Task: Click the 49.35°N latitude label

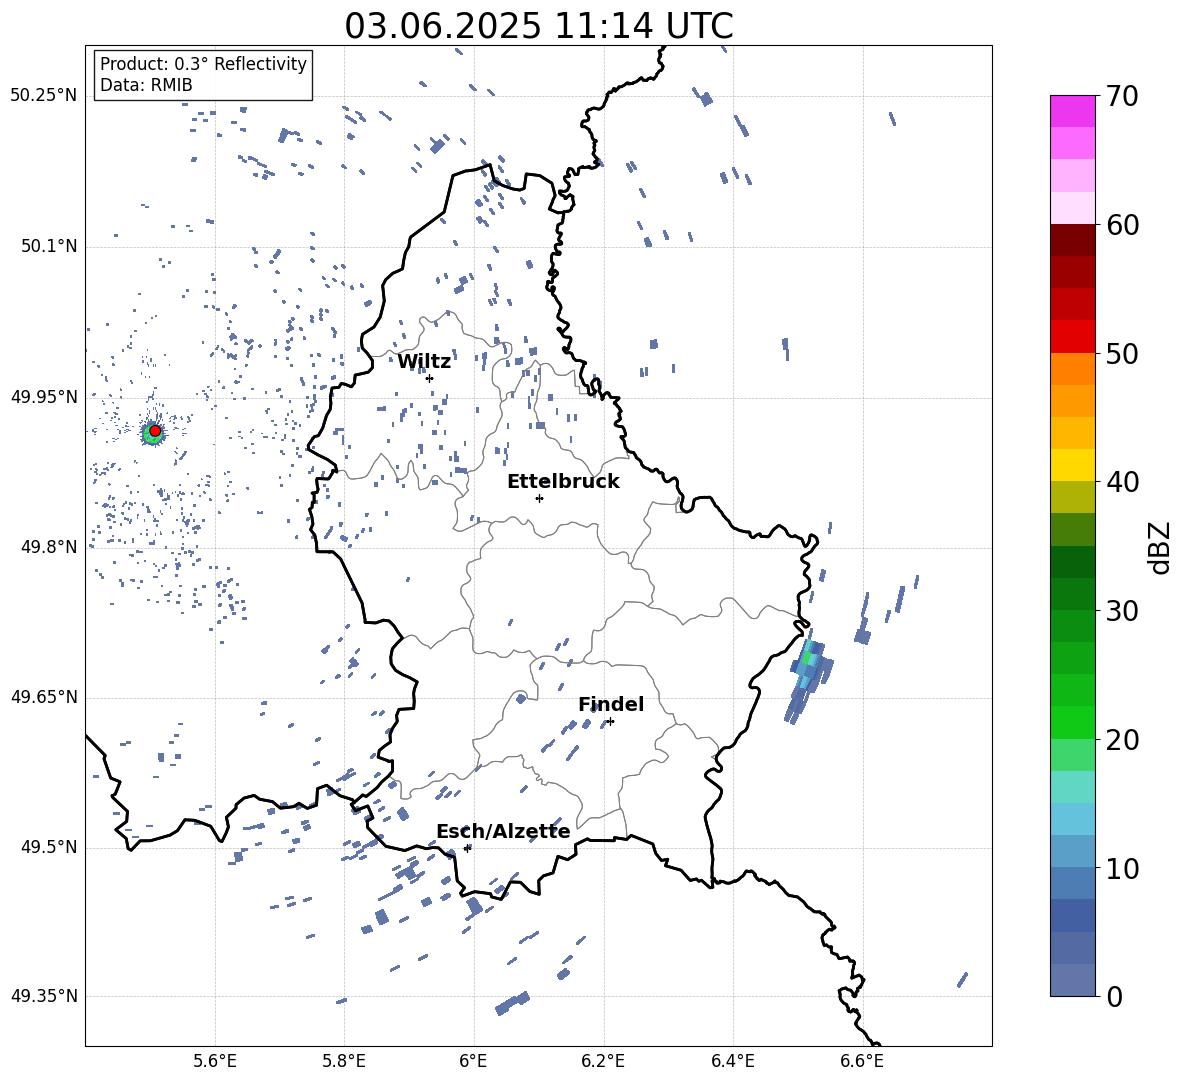Action: [x=44, y=996]
